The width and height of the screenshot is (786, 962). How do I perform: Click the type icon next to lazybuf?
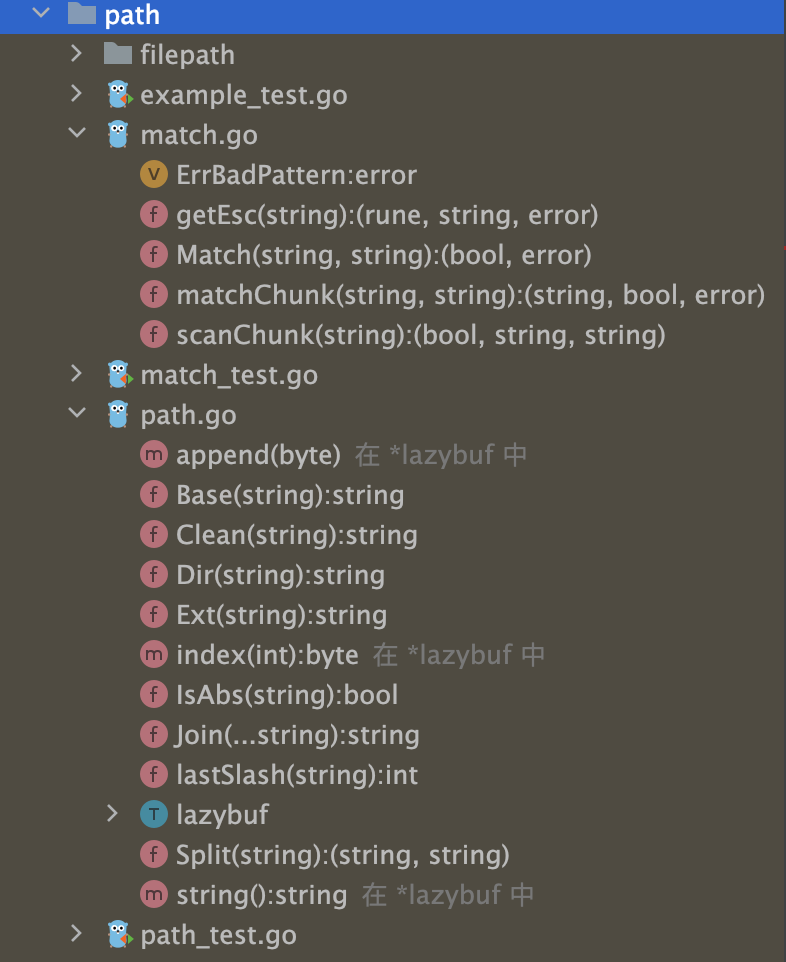[153, 815]
